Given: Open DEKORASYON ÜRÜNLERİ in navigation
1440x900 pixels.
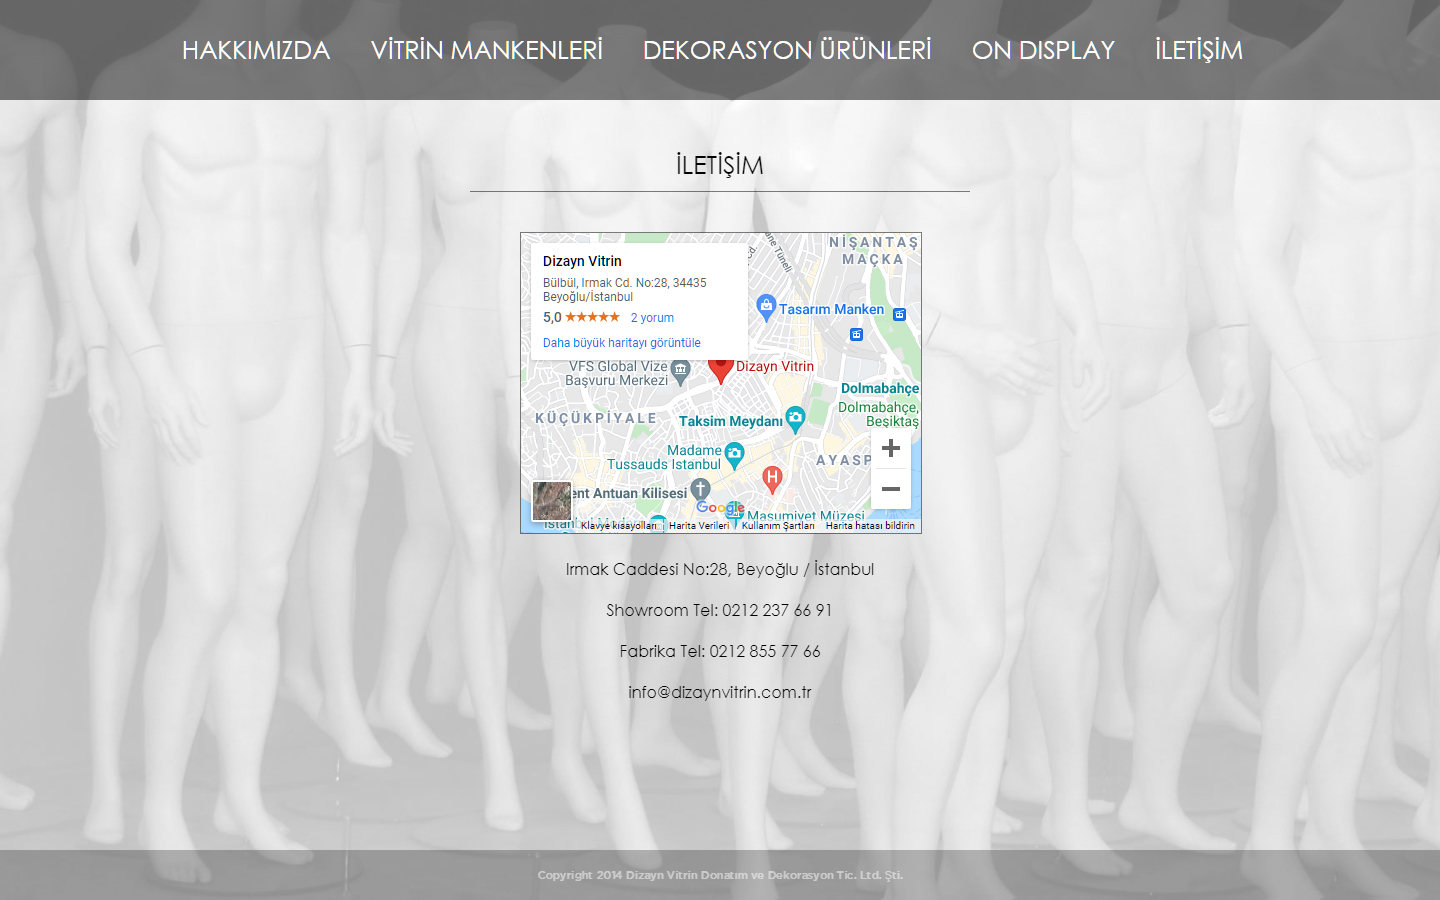Looking at the screenshot, I should [787, 50].
